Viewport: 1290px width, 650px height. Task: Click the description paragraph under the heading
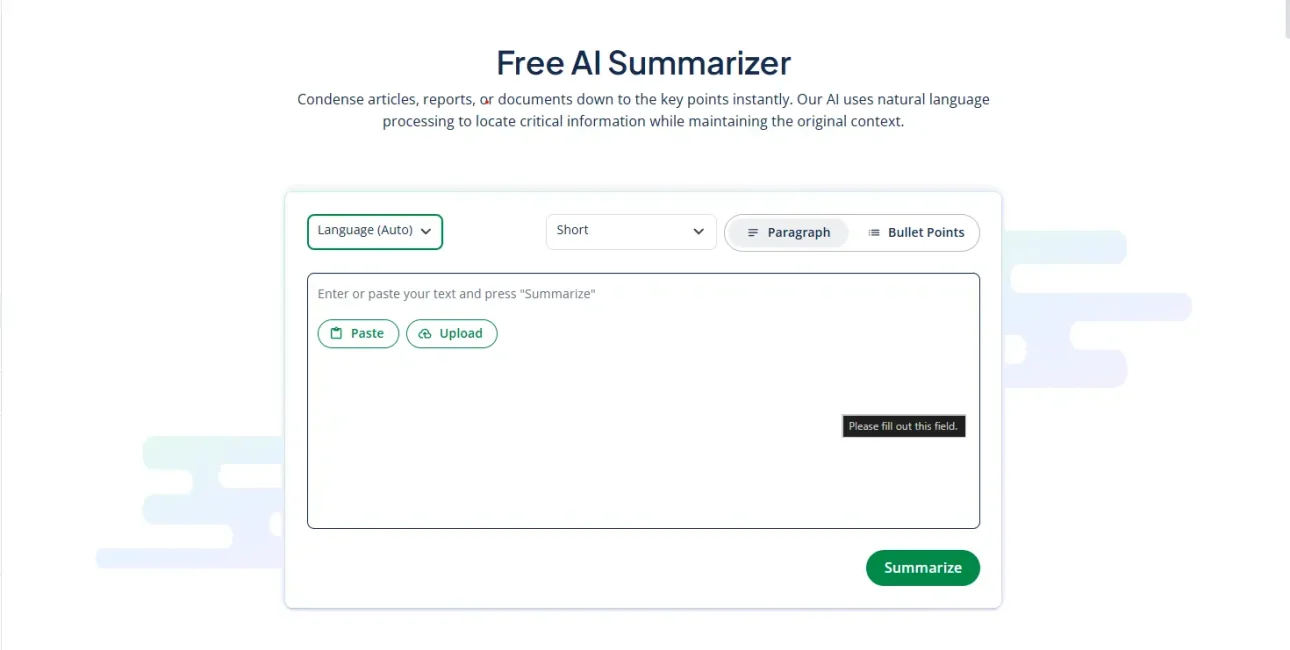643,111
